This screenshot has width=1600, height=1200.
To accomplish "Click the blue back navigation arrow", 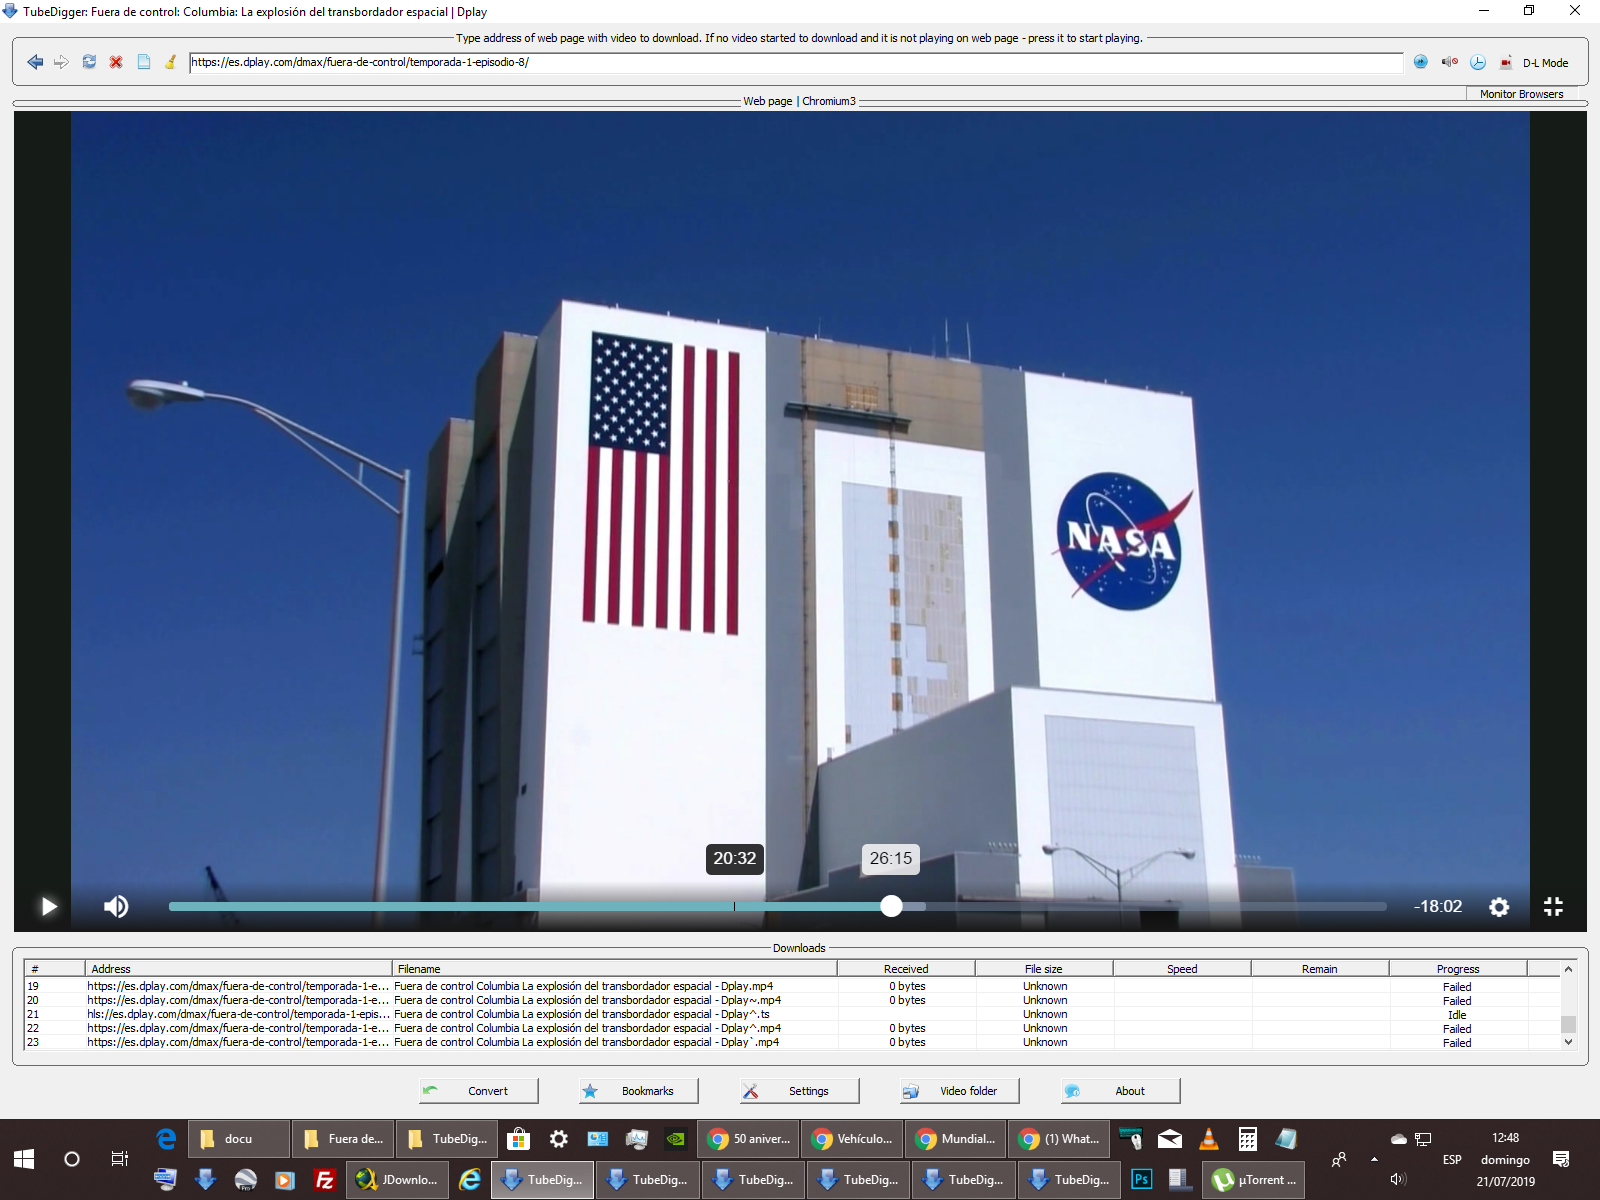I will (x=35, y=62).
